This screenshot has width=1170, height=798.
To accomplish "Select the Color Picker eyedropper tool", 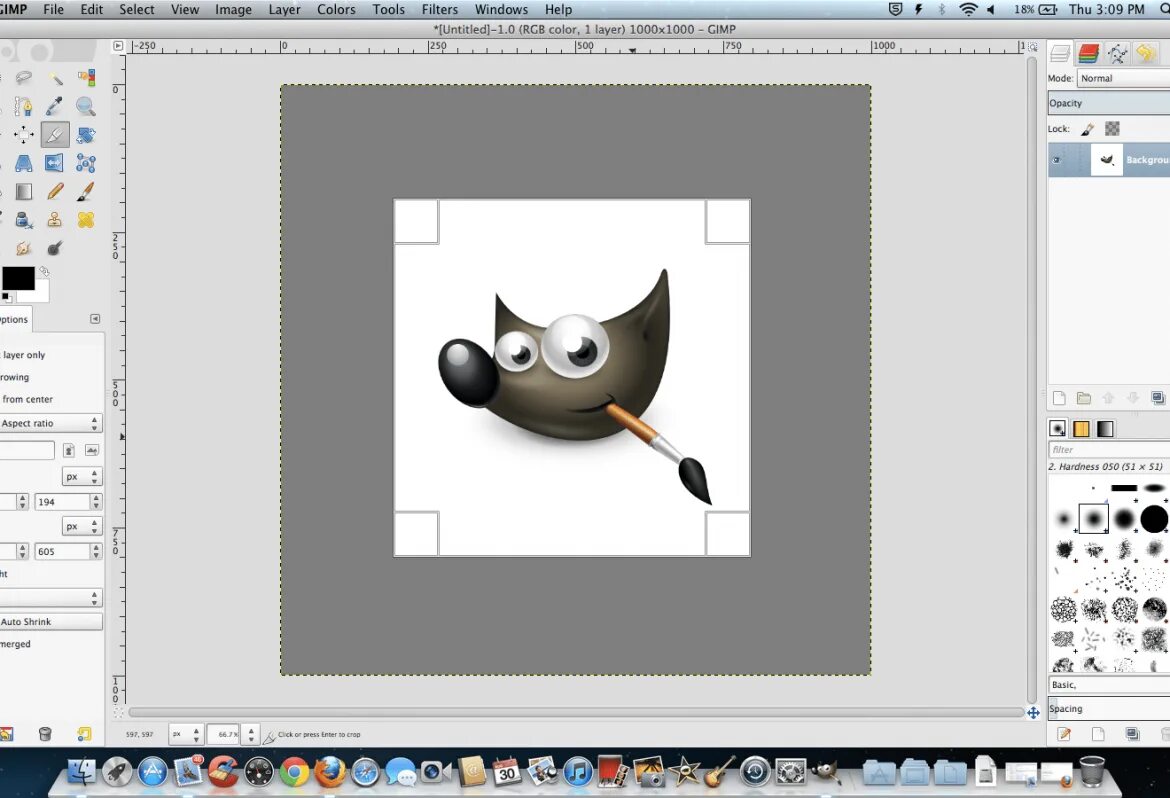I will [x=55, y=107].
